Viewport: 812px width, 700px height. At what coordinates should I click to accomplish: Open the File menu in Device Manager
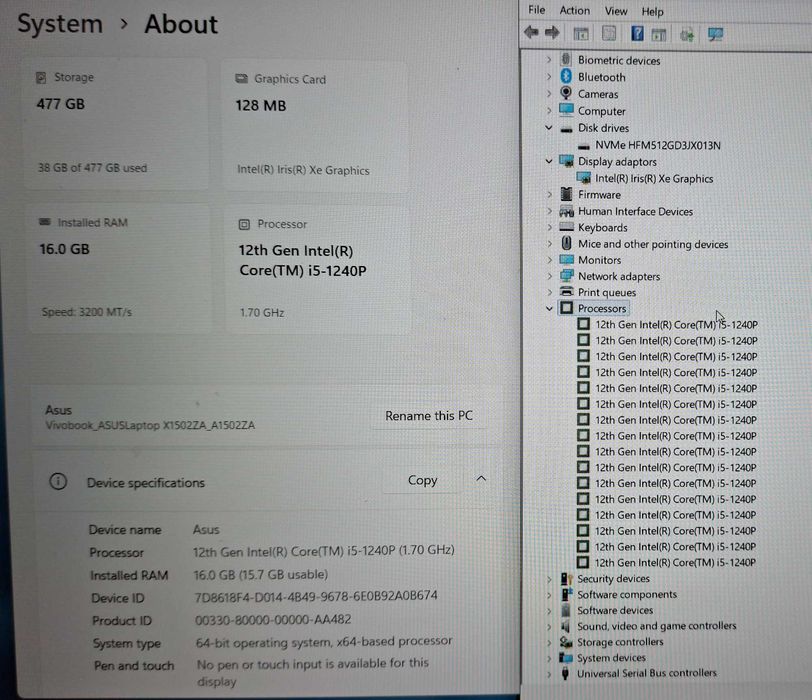[536, 10]
